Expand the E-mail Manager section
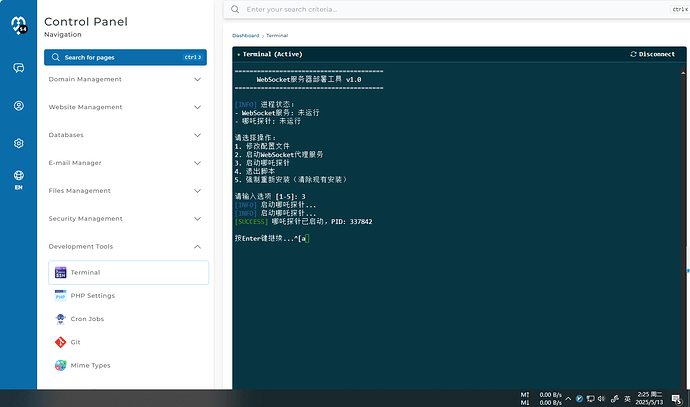Viewport: 690px width, 407px height. pyautogui.click(x=125, y=163)
